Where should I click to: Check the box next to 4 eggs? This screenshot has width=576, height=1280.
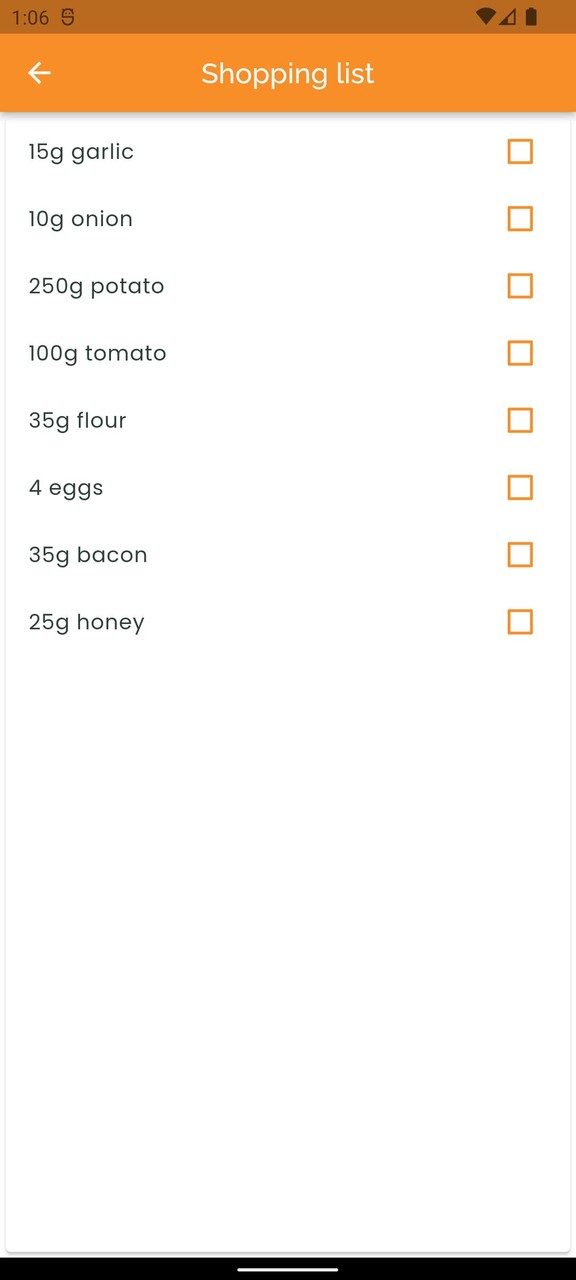click(x=520, y=488)
